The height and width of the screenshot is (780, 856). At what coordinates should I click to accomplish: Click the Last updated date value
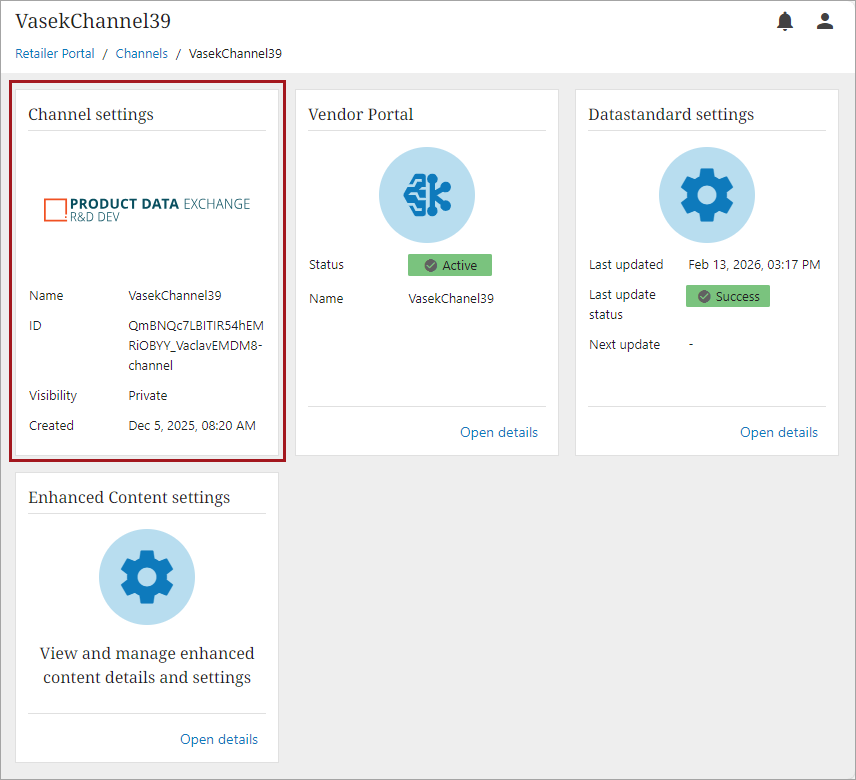[754, 265]
